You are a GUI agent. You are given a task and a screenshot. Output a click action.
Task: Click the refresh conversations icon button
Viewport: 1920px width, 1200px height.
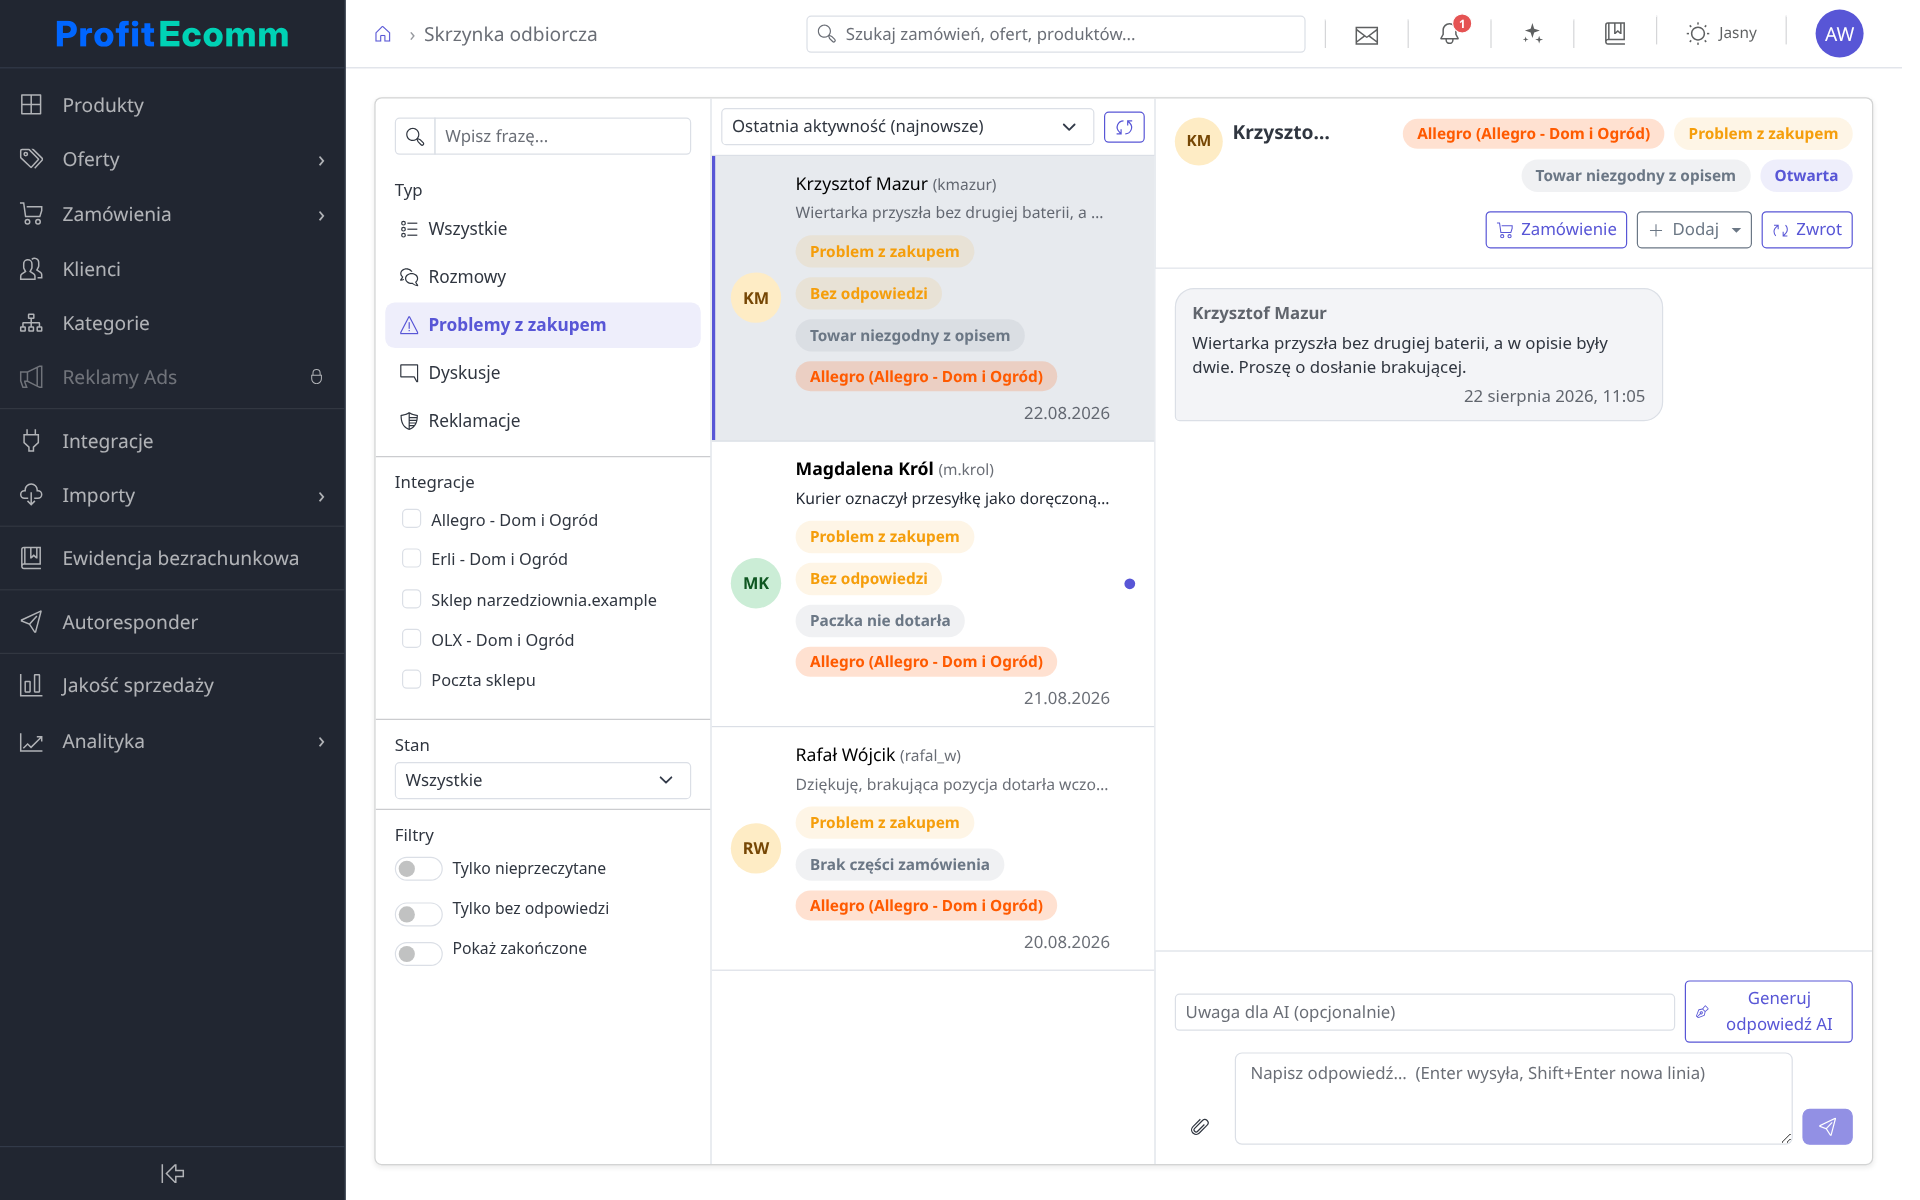1124,127
